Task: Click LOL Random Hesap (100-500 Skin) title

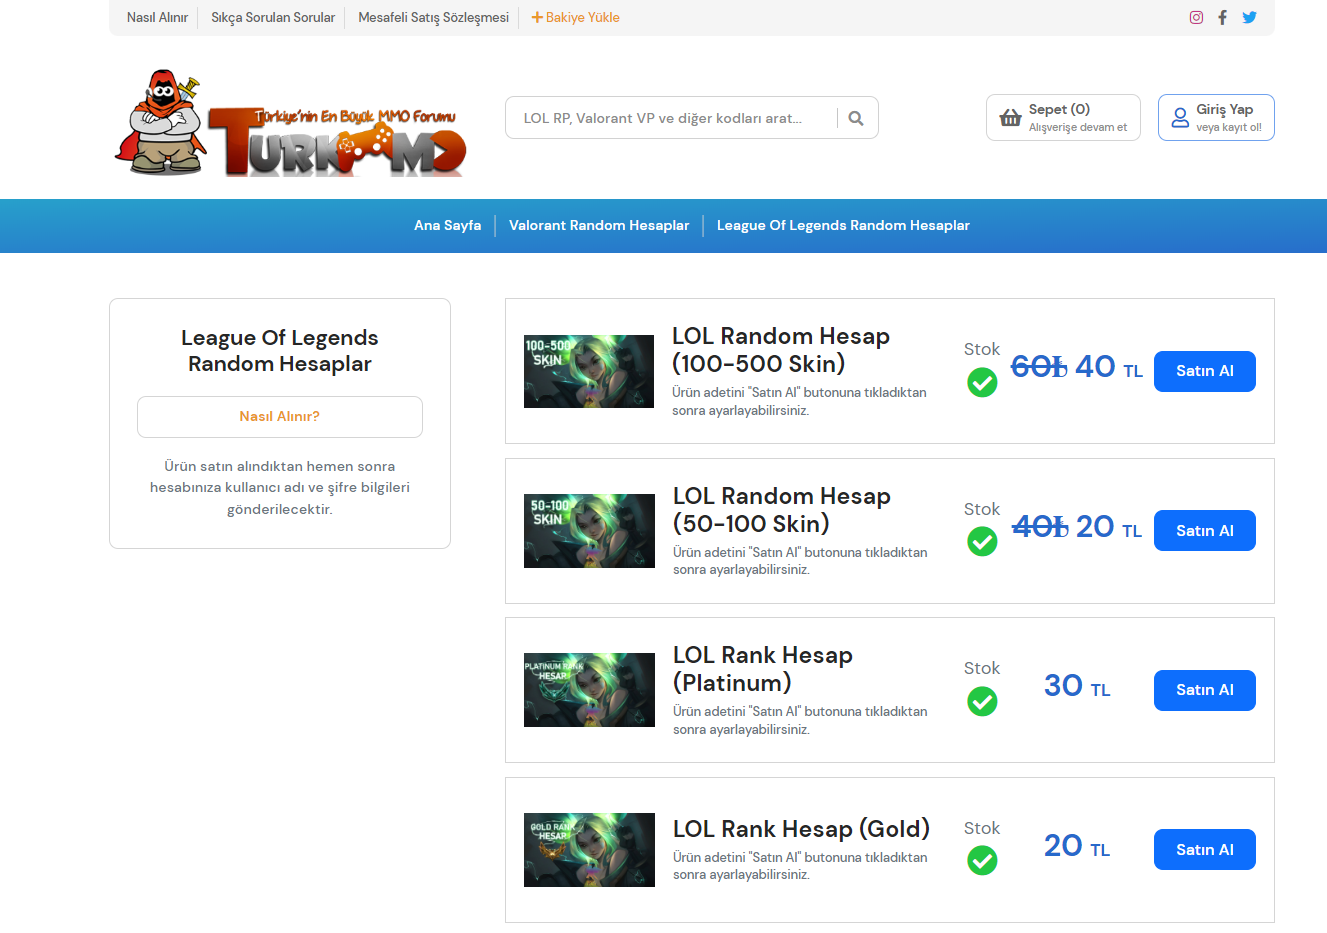Action: tap(781, 350)
